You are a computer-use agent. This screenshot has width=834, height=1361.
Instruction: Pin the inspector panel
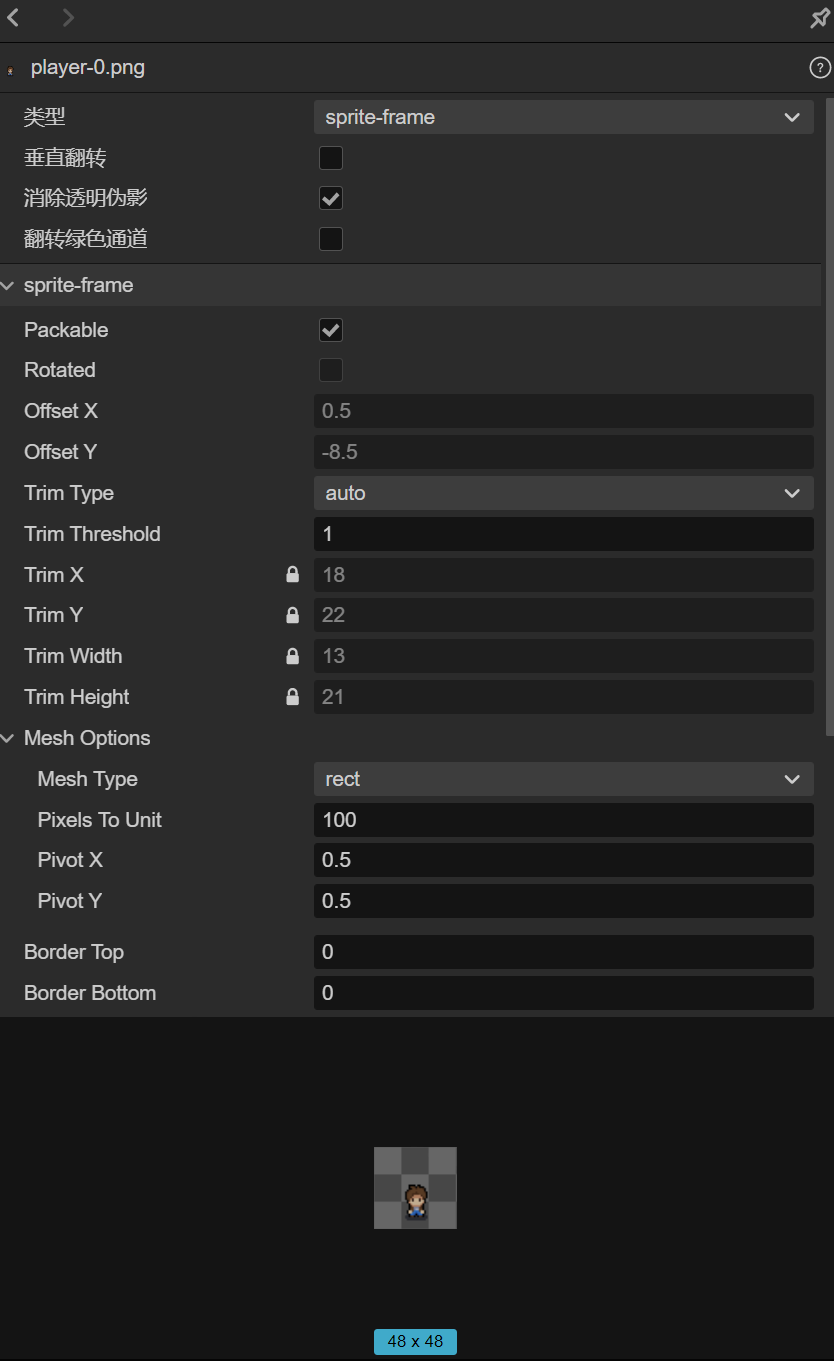pyautogui.click(x=819, y=19)
